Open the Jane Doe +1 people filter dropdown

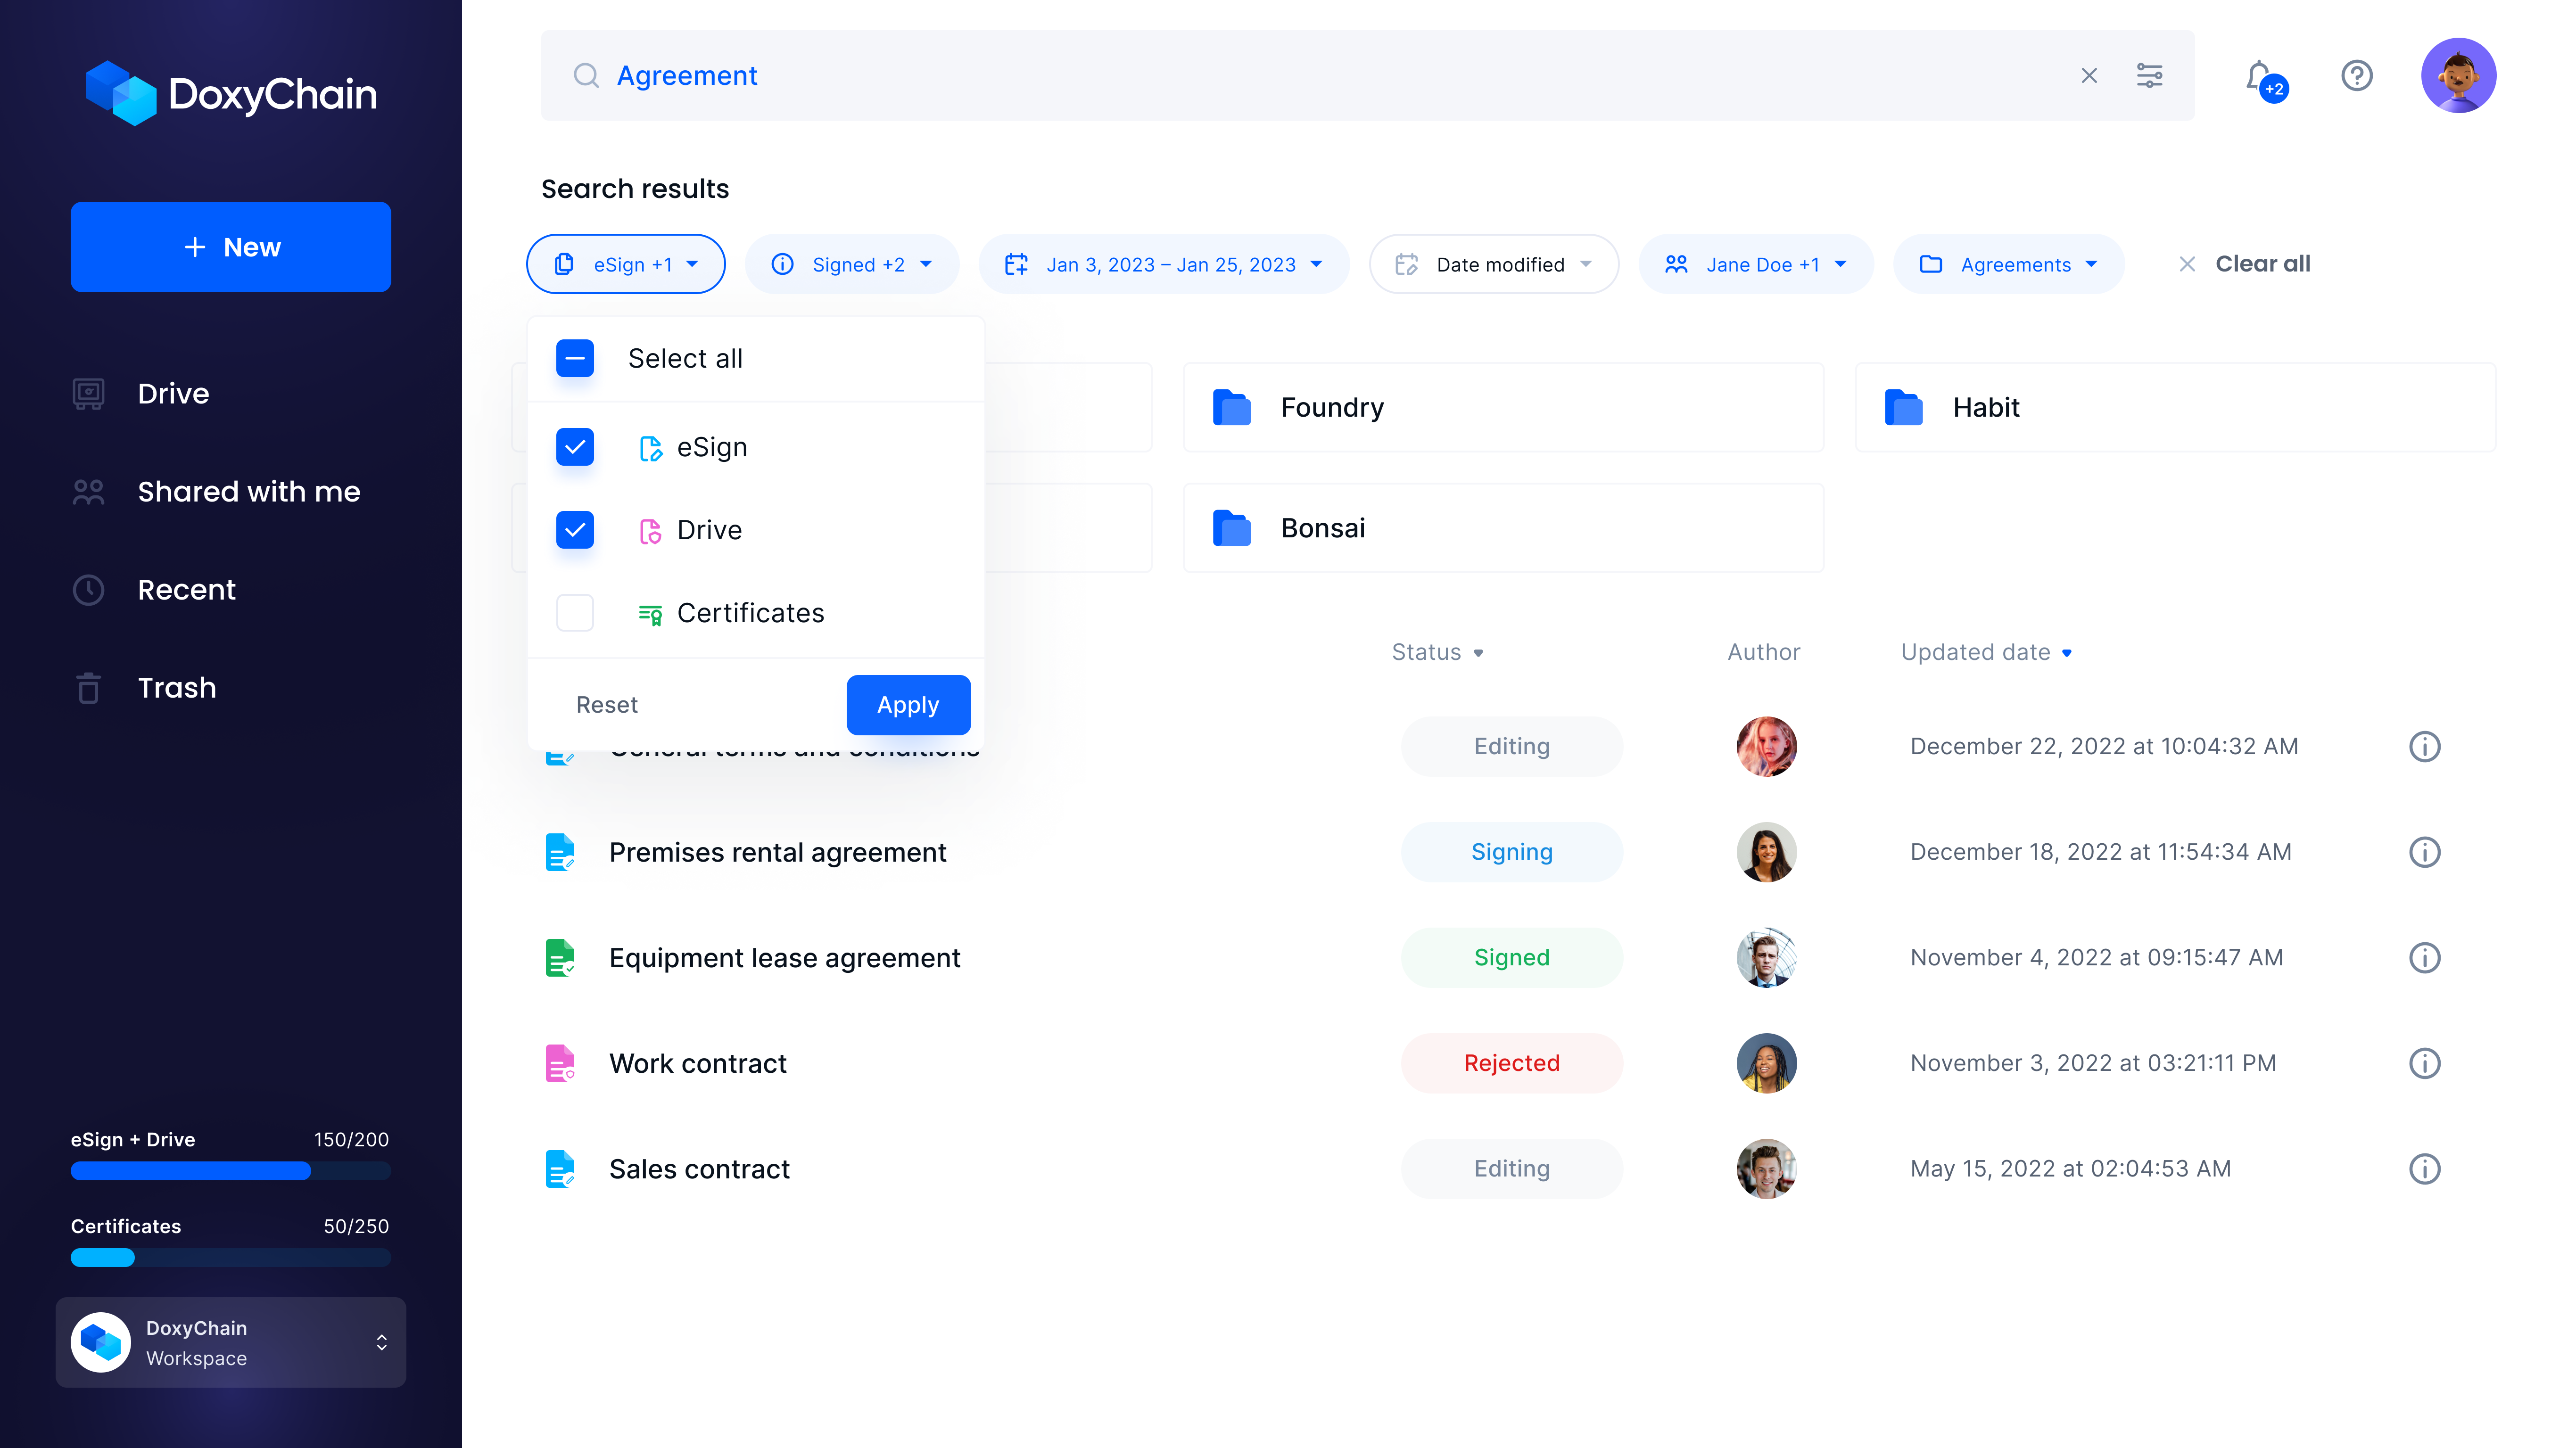click(1755, 264)
